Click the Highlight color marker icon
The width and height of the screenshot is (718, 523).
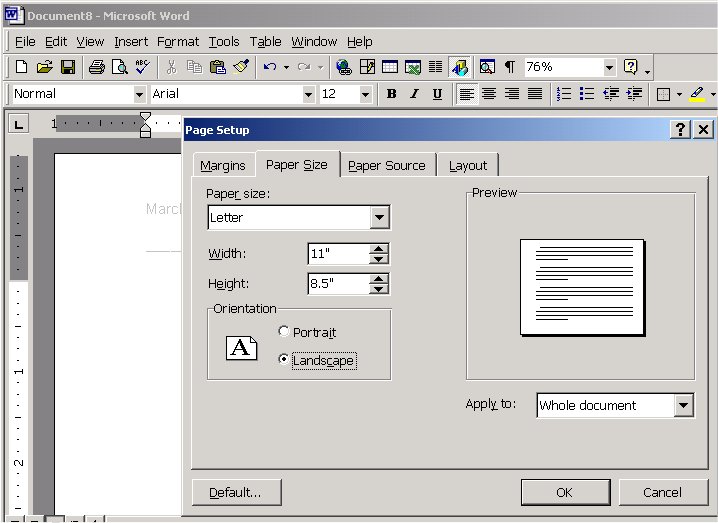696,94
